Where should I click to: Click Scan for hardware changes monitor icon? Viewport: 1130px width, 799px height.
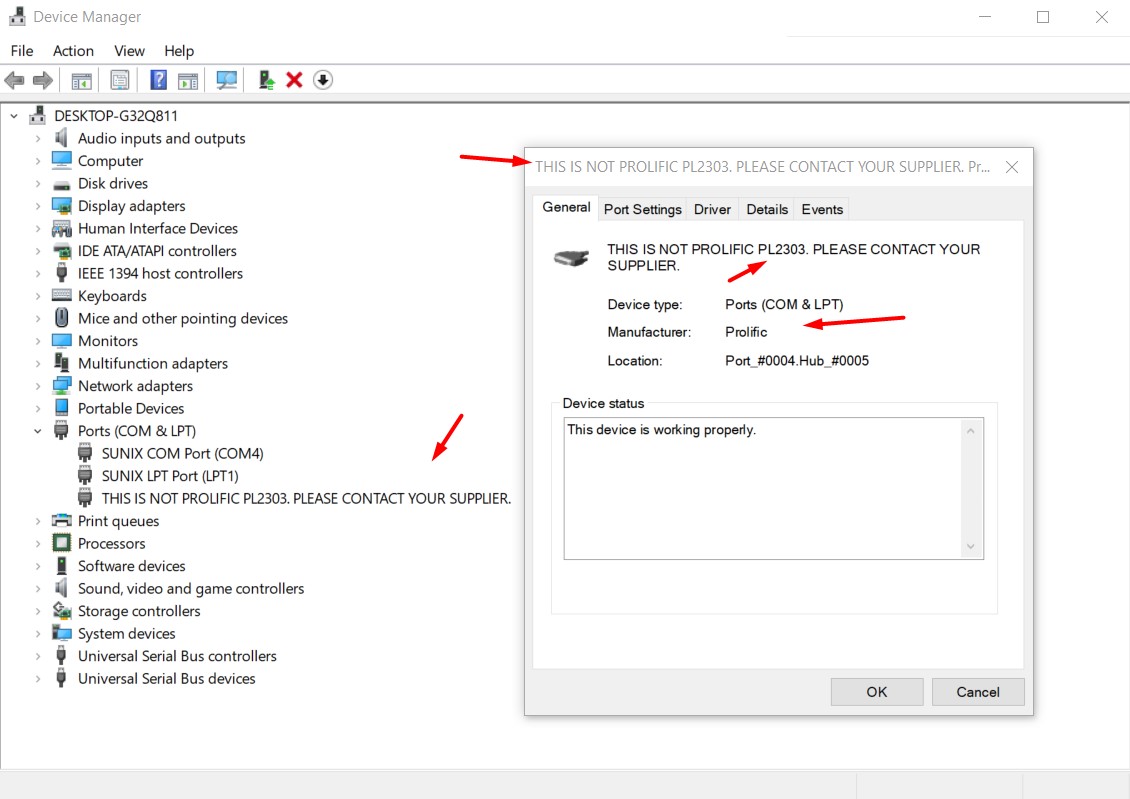pyautogui.click(x=226, y=80)
